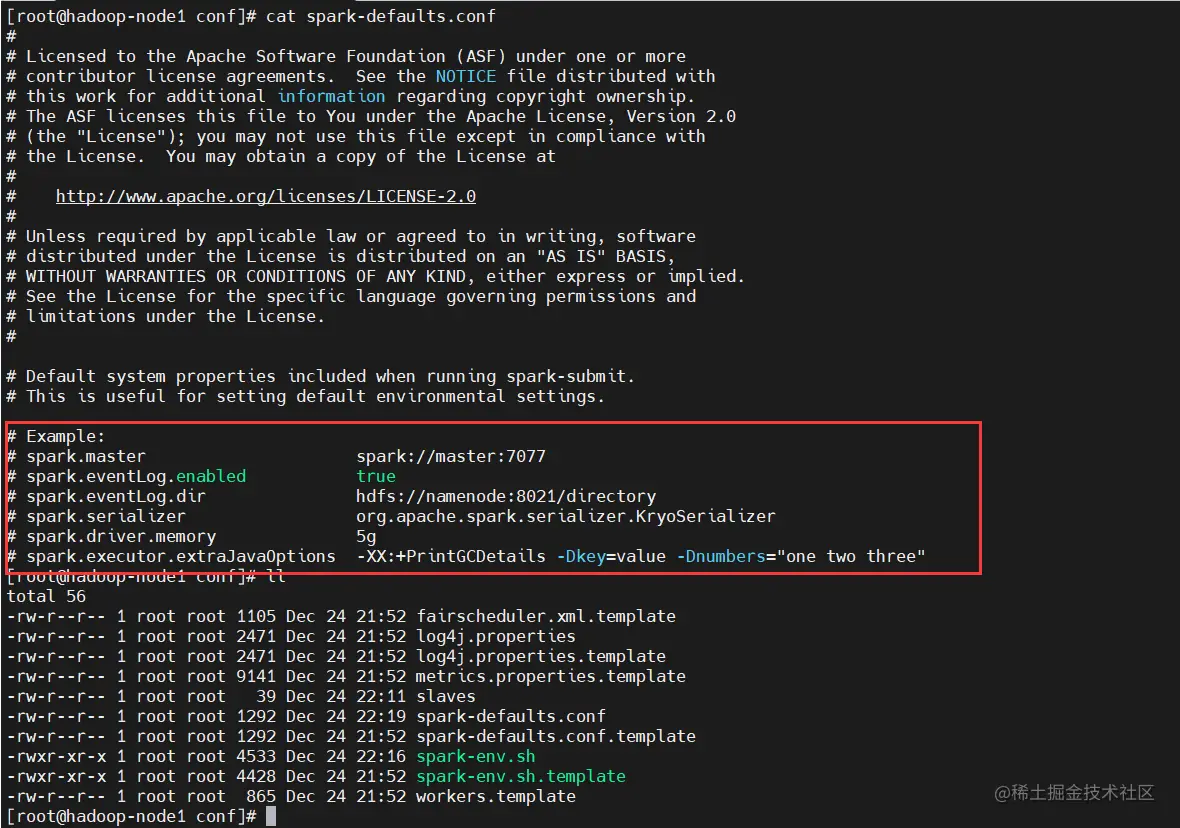The height and width of the screenshot is (828, 1180).
Task: Select value spark://master:7077
Action: point(451,456)
